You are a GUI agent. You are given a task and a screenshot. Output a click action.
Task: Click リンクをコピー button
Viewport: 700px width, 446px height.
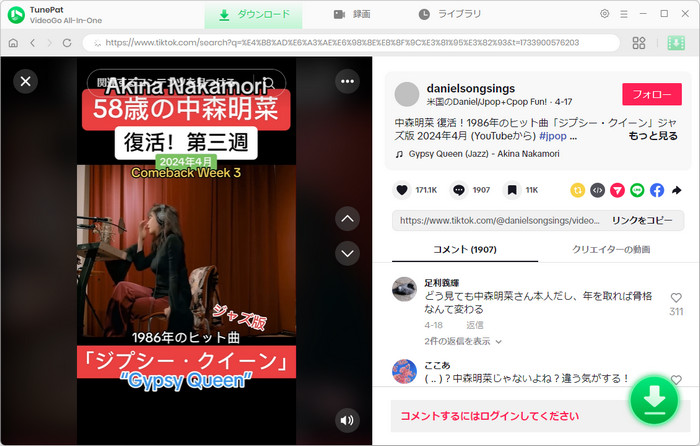tap(642, 221)
